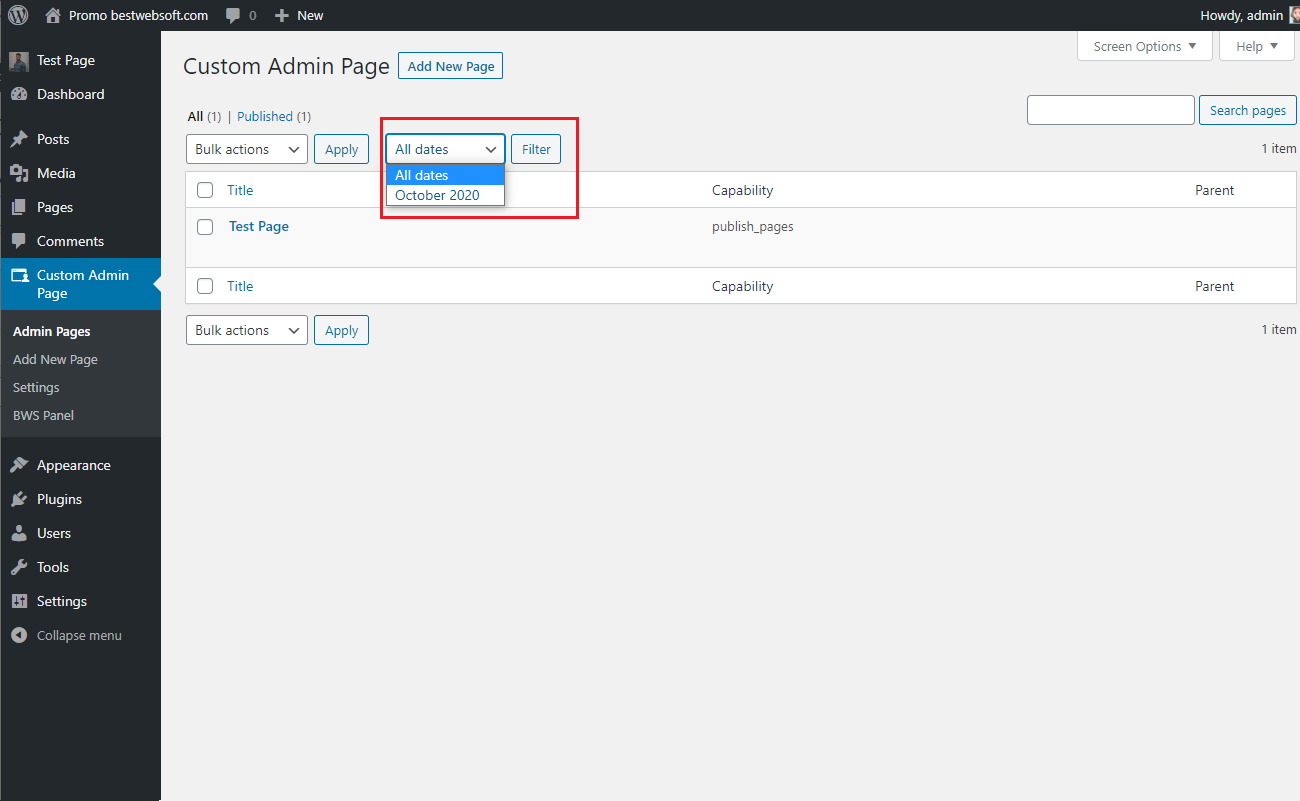Click the Pages icon in sidebar
The width and height of the screenshot is (1300, 801).
coord(19,207)
